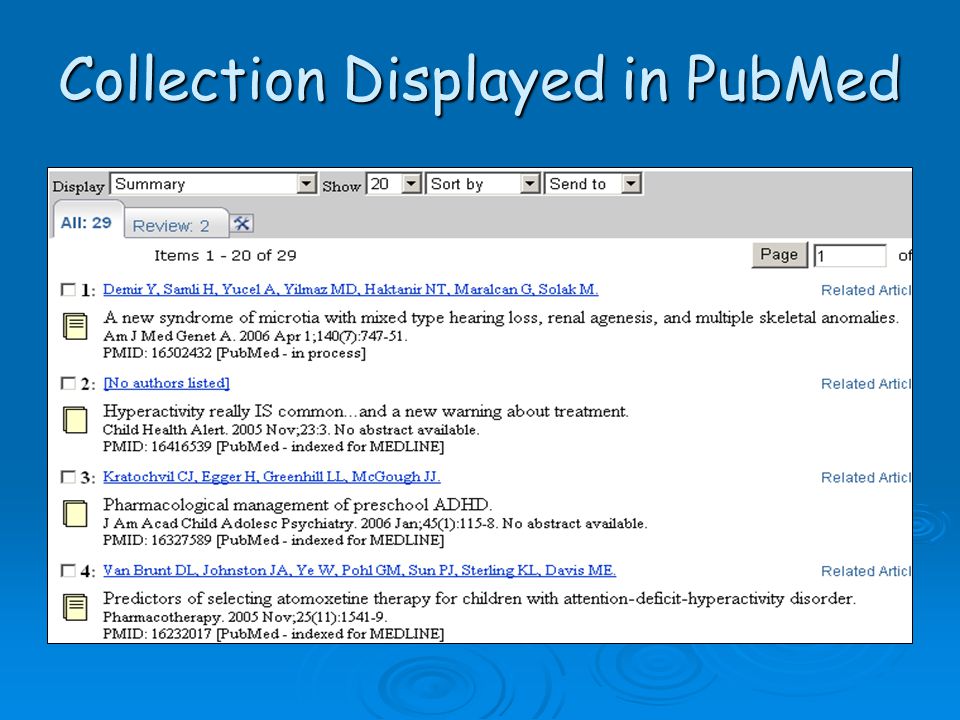This screenshot has width=960, height=720.
Task: Open the Send to dropdown
Action: [x=593, y=184]
